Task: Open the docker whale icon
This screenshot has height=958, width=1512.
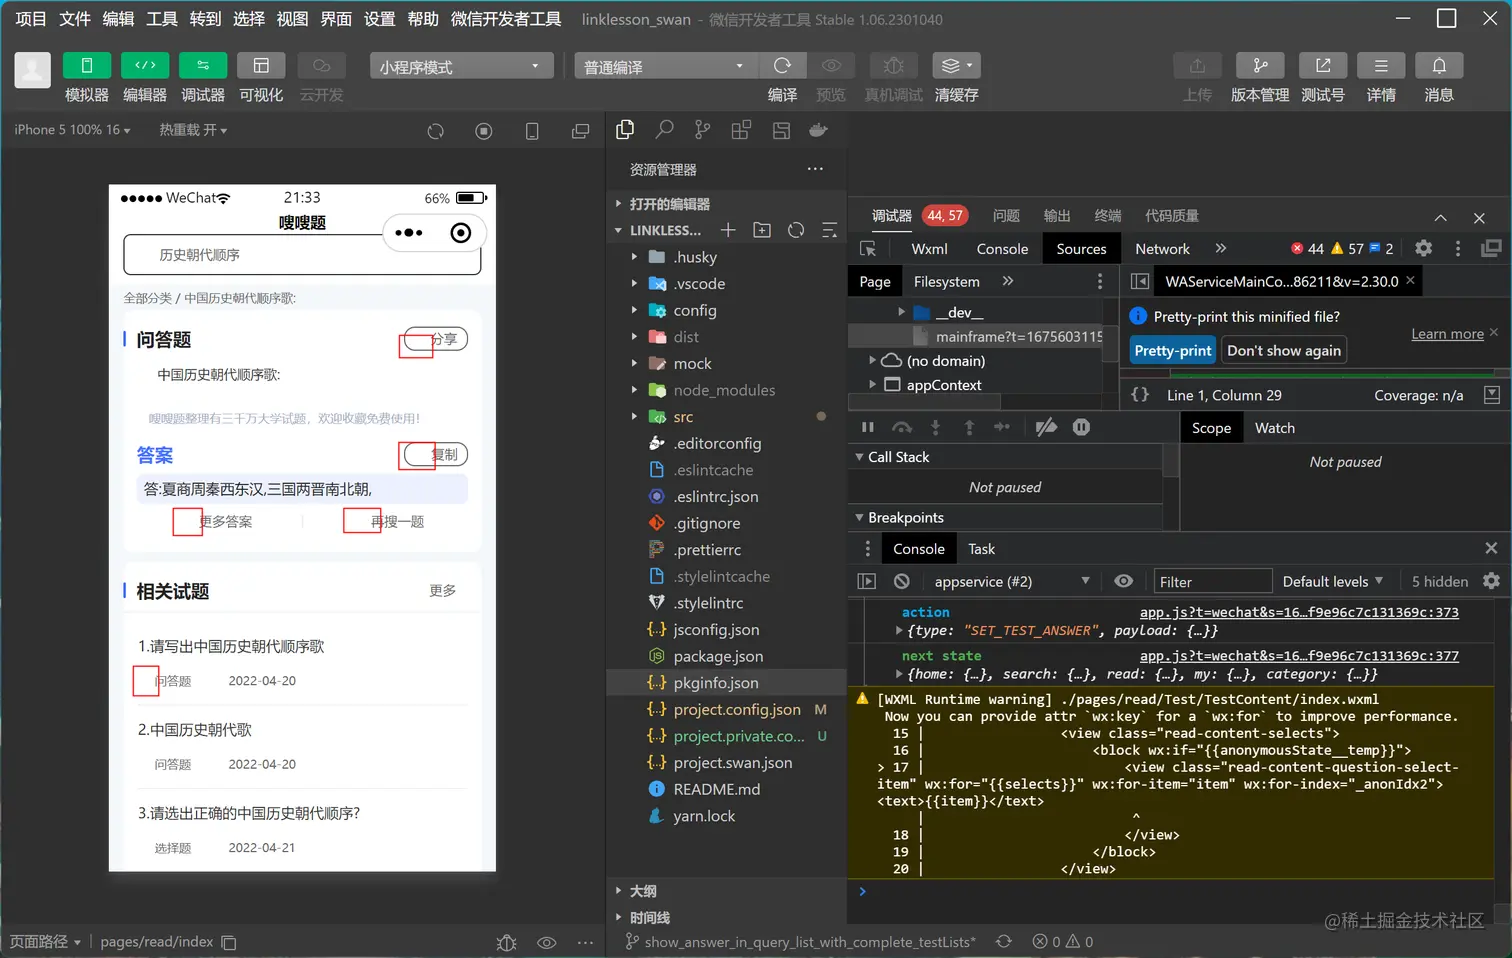Action: [818, 129]
